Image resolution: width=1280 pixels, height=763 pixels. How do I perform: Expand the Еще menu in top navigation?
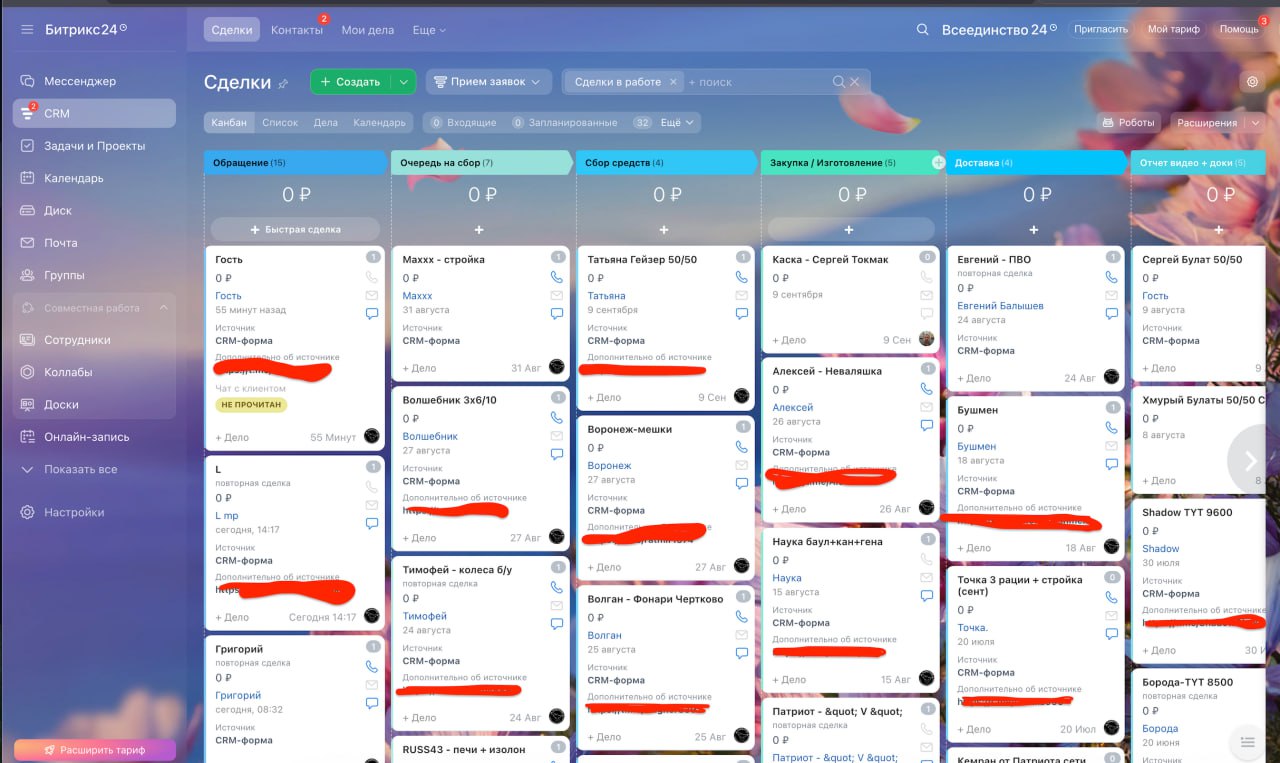coord(430,30)
